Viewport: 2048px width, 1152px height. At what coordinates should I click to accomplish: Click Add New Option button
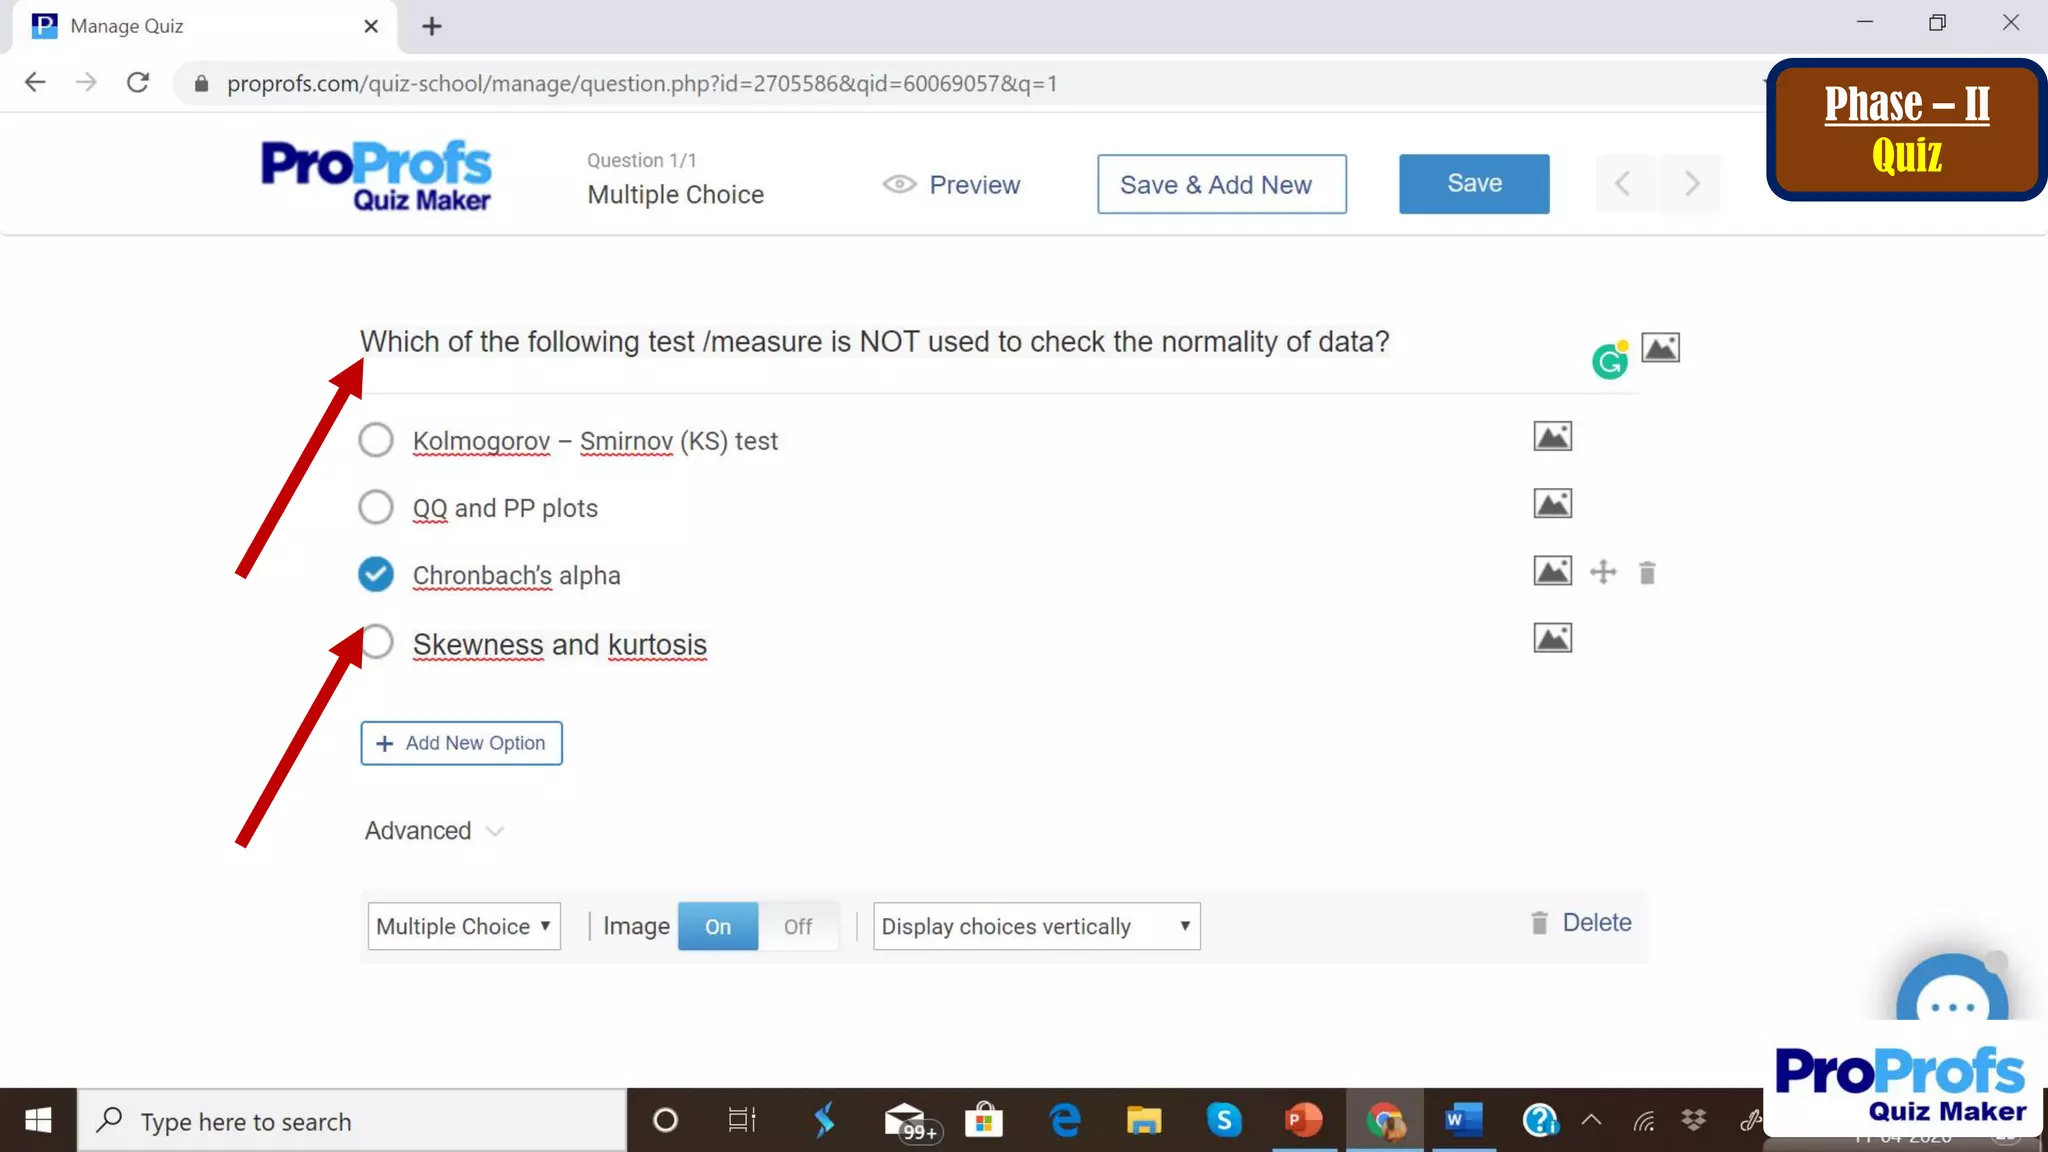click(x=461, y=743)
